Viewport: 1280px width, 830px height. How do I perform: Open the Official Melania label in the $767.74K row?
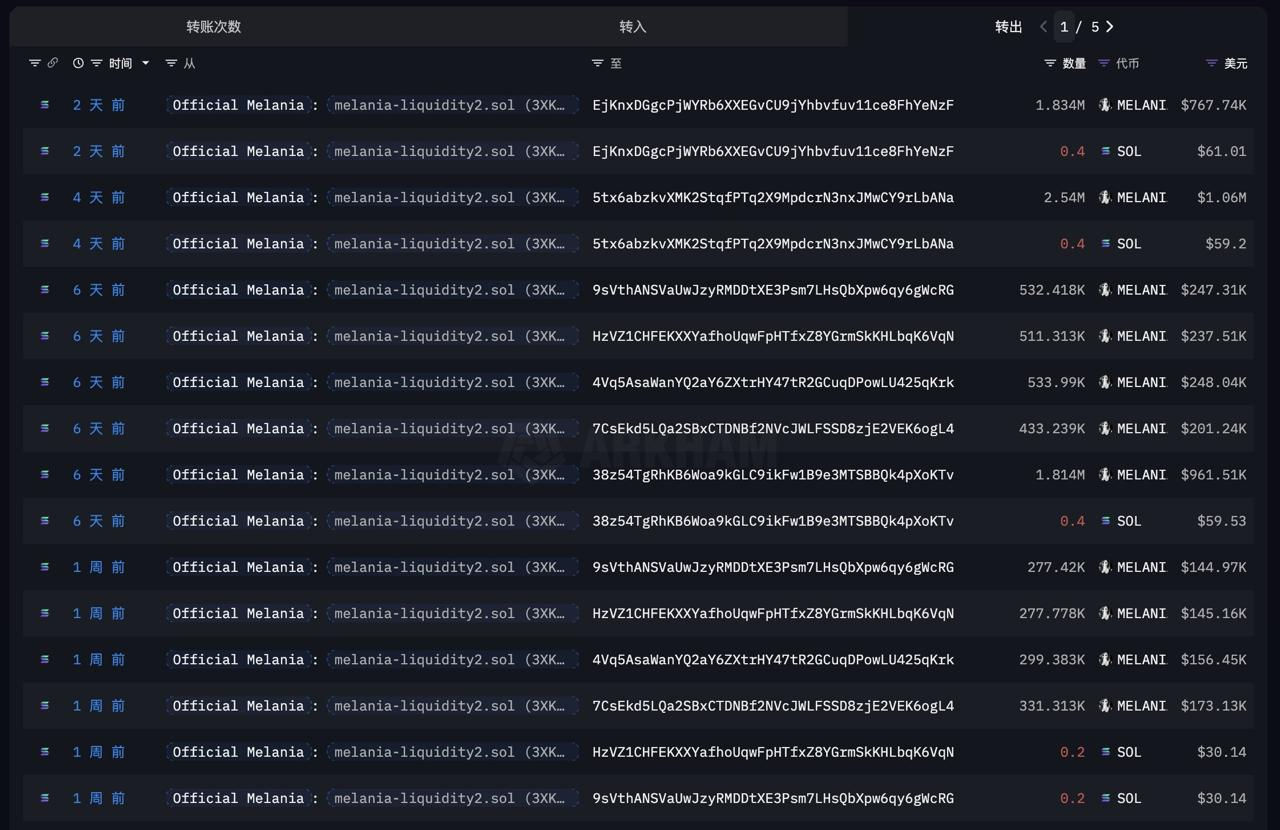click(x=238, y=105)
